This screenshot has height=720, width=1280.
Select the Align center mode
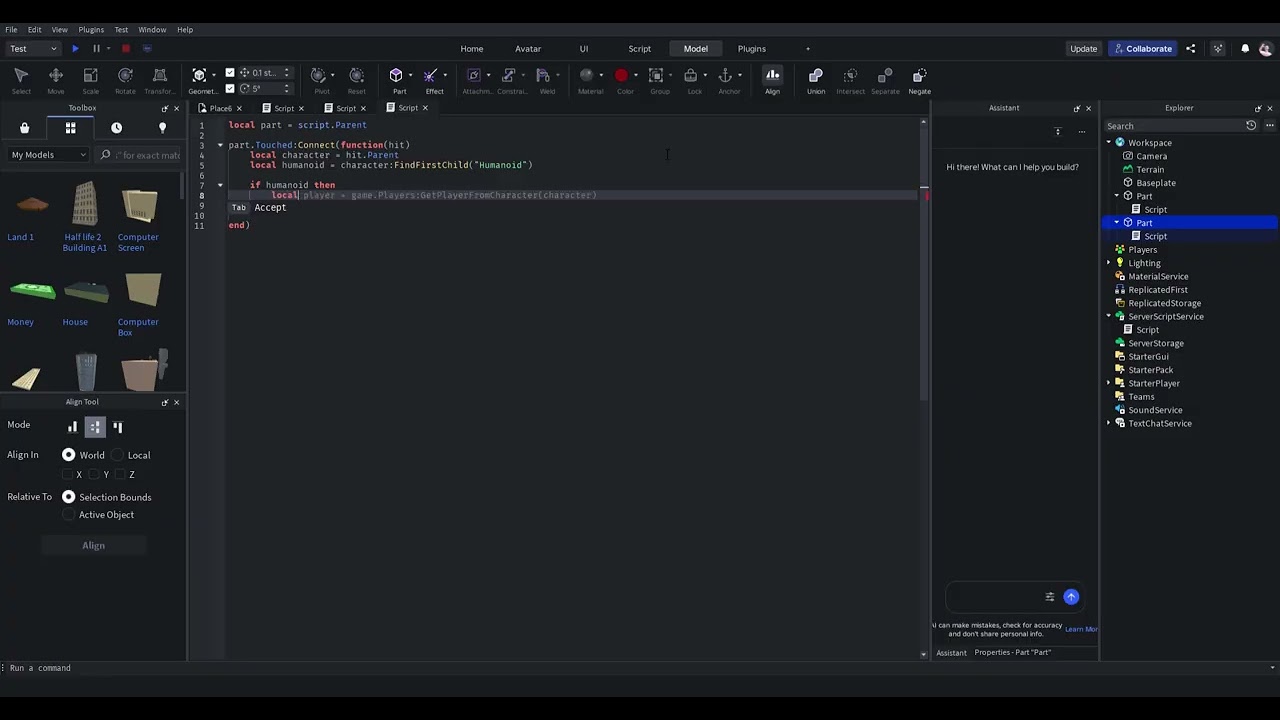click(95, 427)
